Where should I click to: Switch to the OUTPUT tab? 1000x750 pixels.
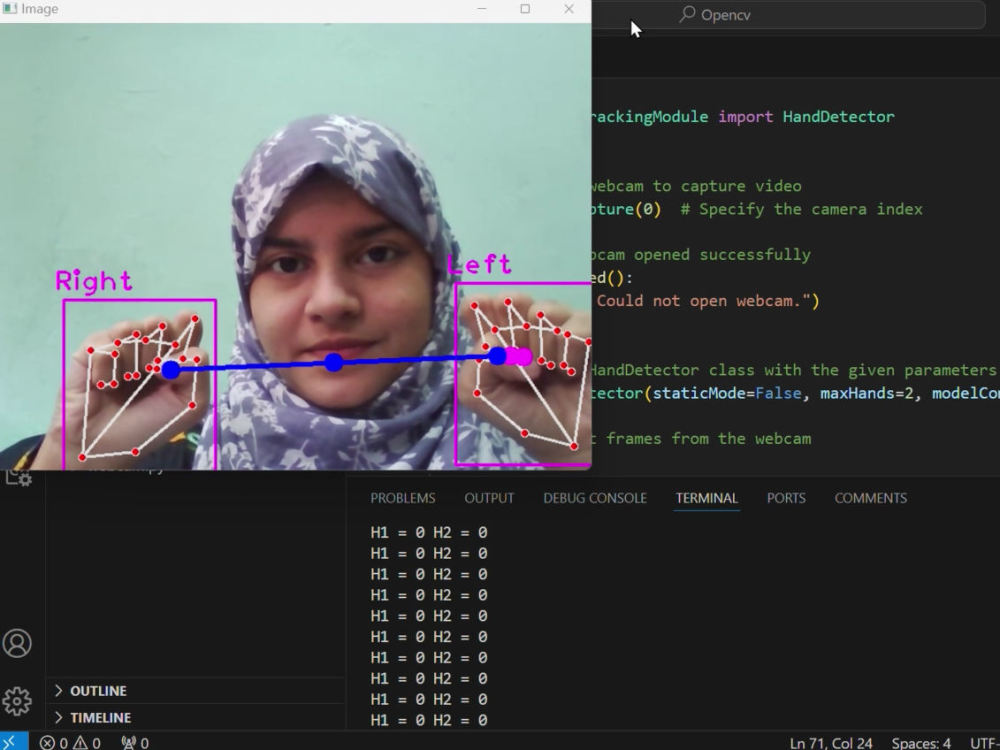coord(489,498)
